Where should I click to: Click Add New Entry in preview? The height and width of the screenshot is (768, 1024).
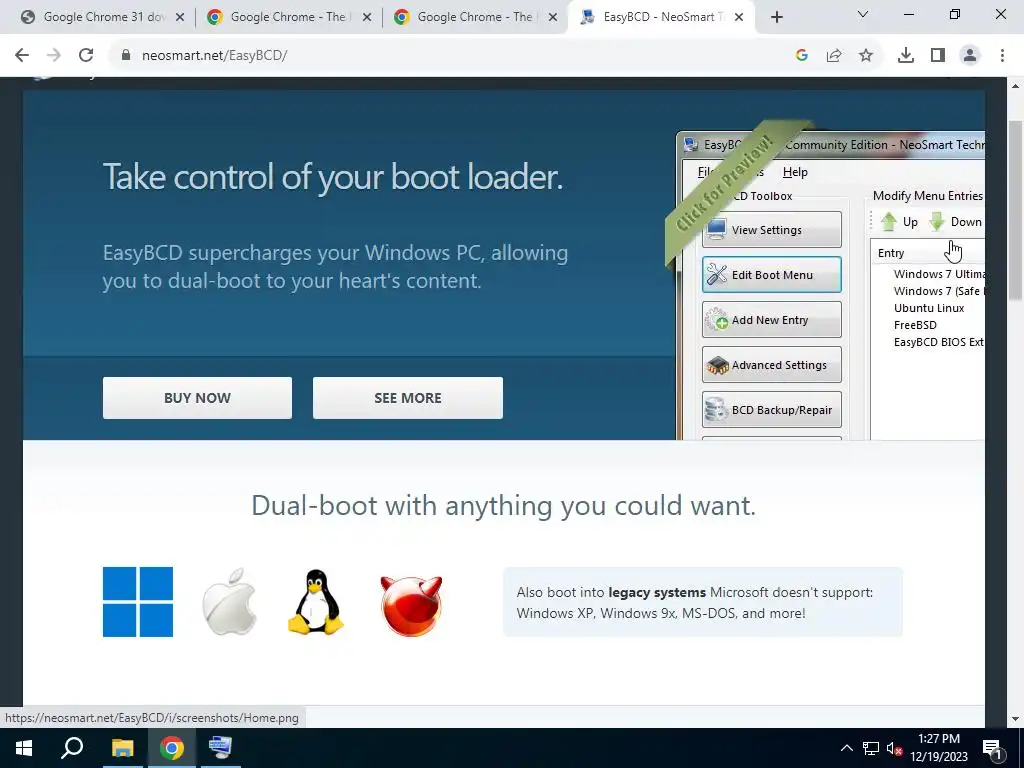771,319
